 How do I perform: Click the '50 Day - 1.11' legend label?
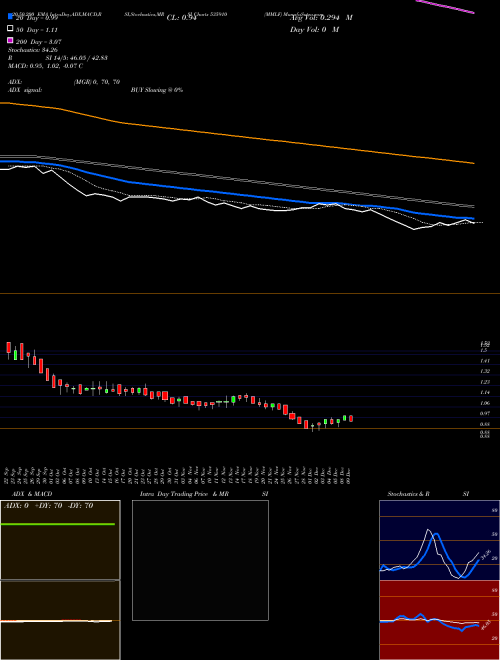coord(36,30)
